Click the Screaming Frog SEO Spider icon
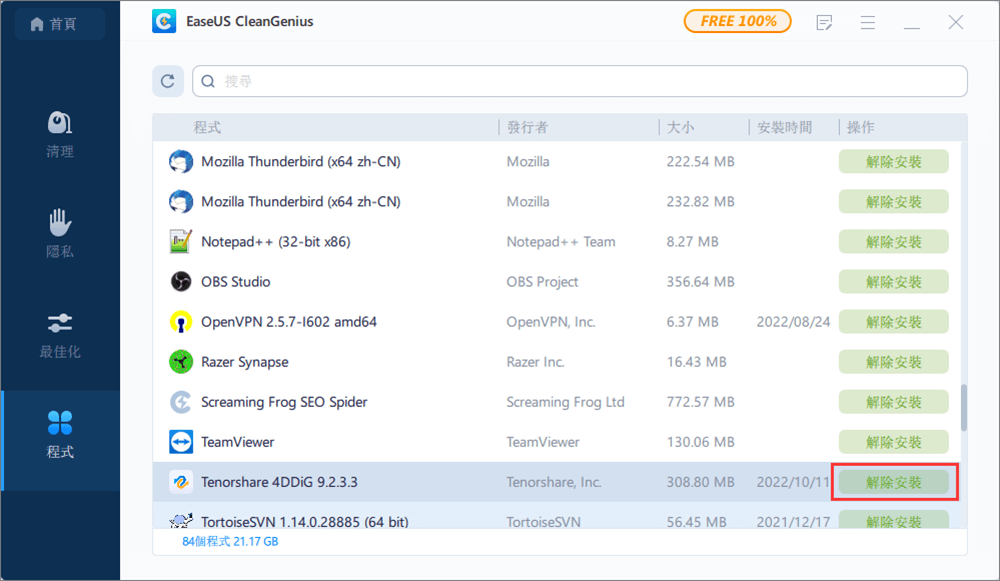This screenshot has width=1000, height=581. point(181,402)
